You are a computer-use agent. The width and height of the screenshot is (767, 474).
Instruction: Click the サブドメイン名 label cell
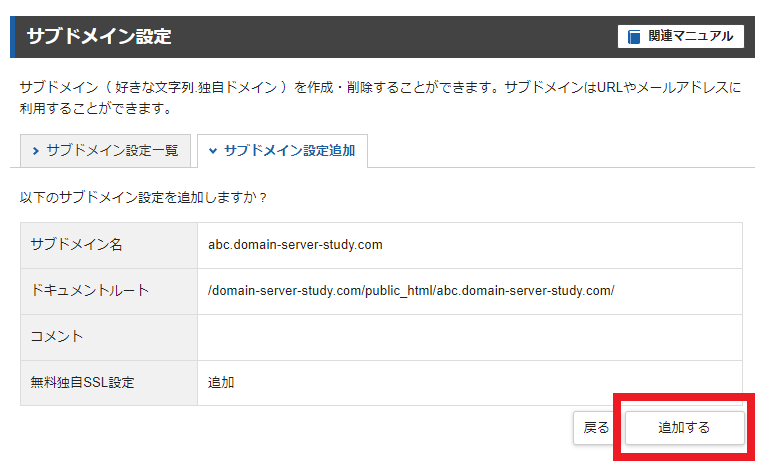point(109,245)
